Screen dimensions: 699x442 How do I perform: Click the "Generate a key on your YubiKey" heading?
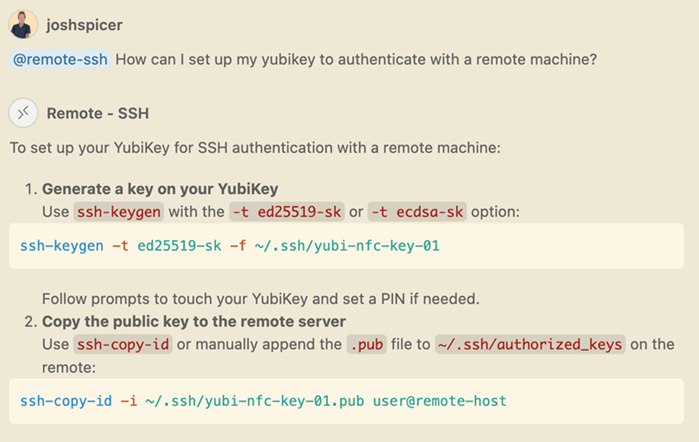160,189
